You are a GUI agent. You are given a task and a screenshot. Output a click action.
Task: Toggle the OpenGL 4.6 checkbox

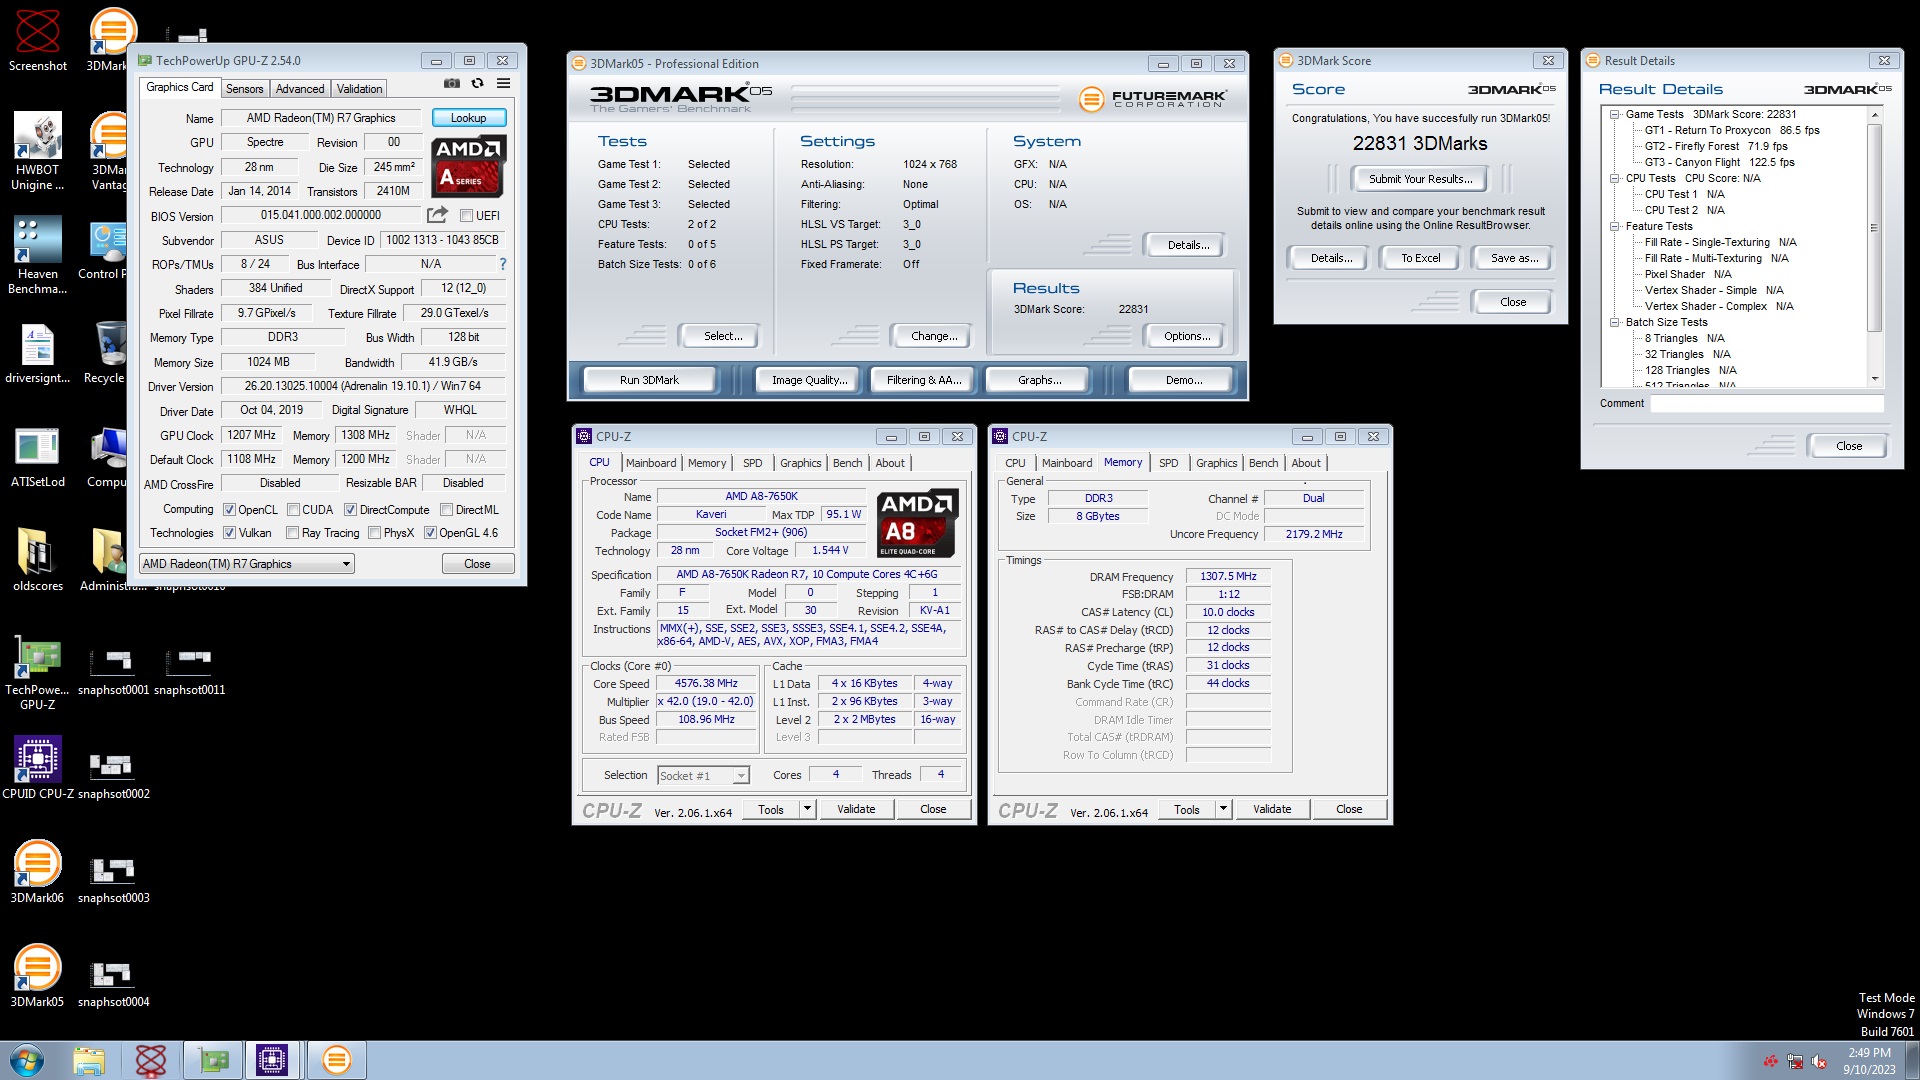click(430, 533)
